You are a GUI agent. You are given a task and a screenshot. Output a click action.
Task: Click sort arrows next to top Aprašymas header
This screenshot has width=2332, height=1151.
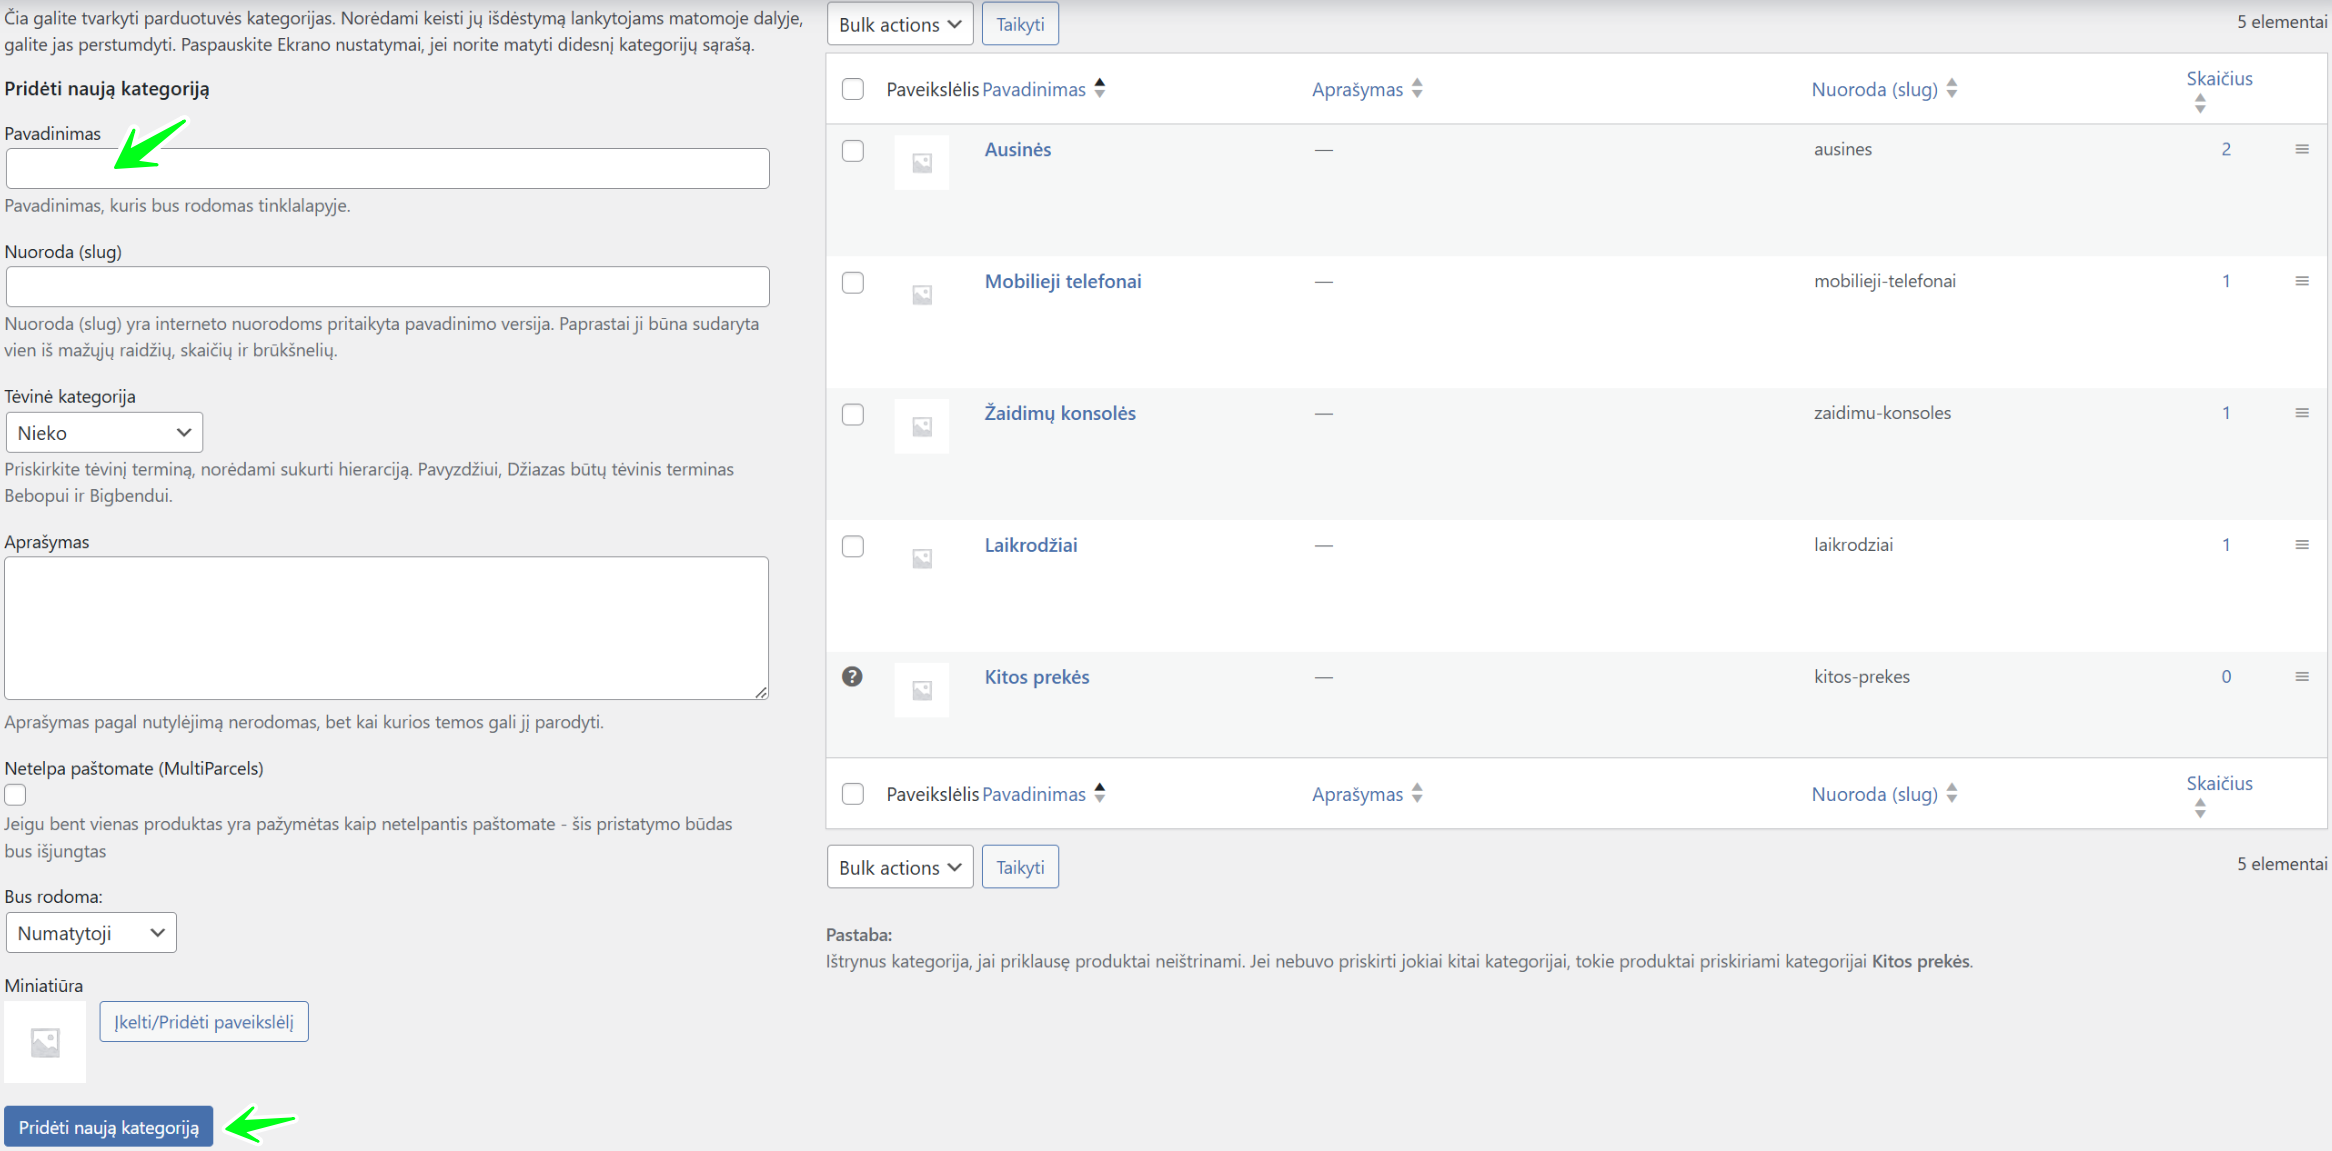pyautogui.click(x=1417, y=89)
